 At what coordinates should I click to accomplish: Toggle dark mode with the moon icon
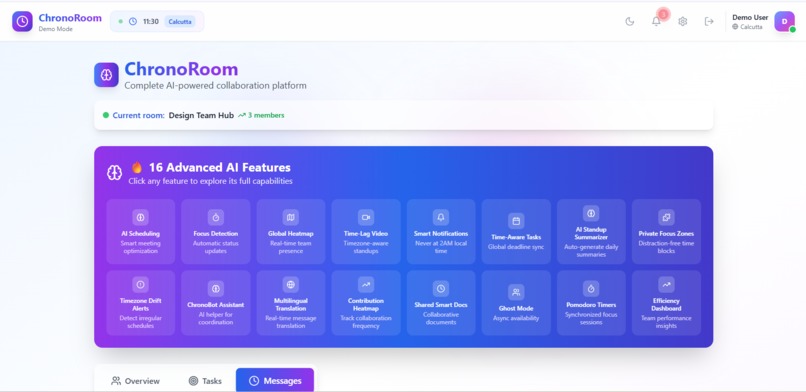[x=630, y=21]
